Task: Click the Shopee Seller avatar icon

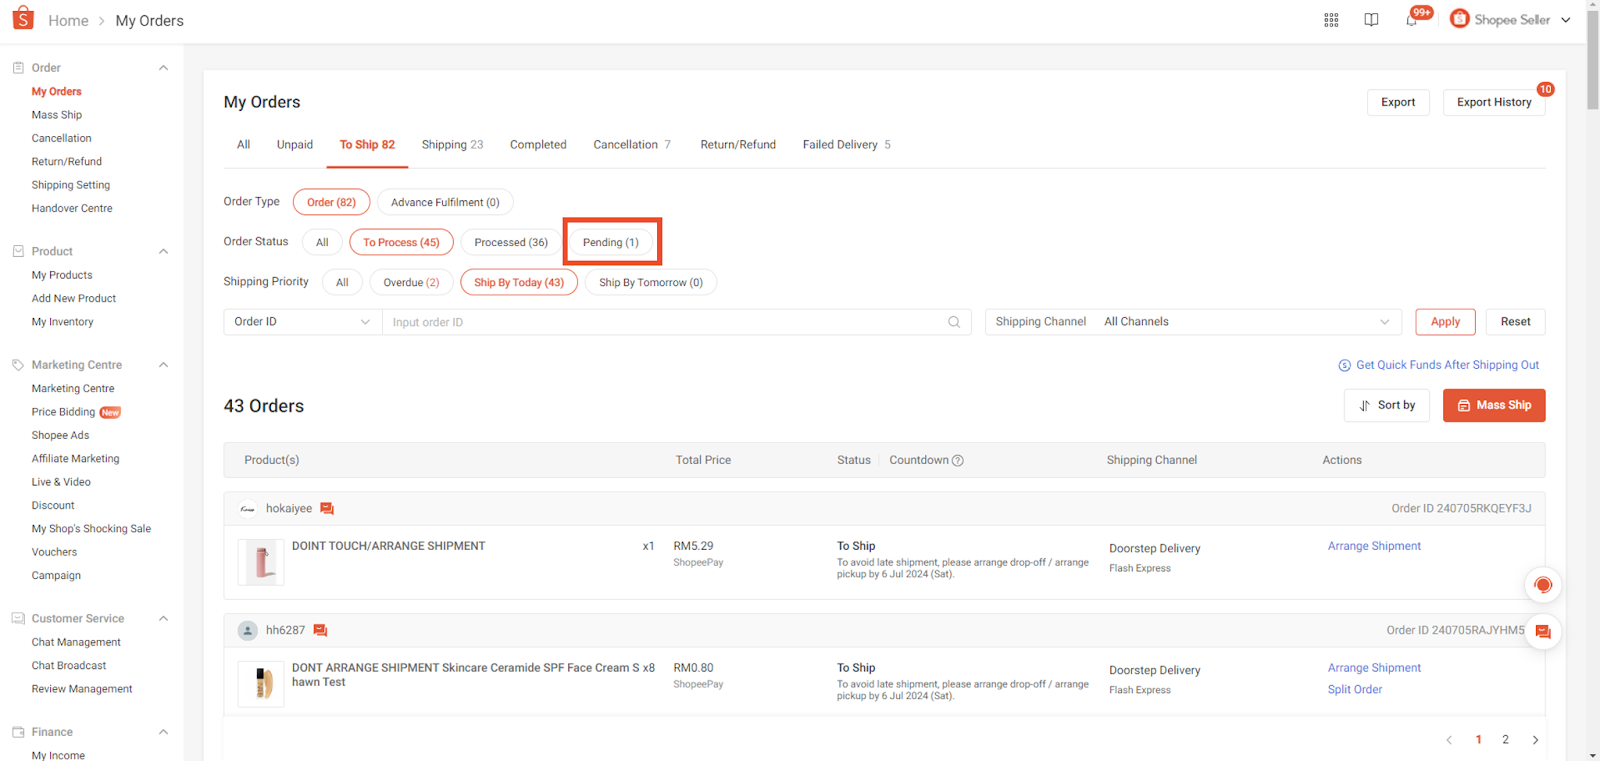Action: pyautogui.click(x=1460, y=19)
